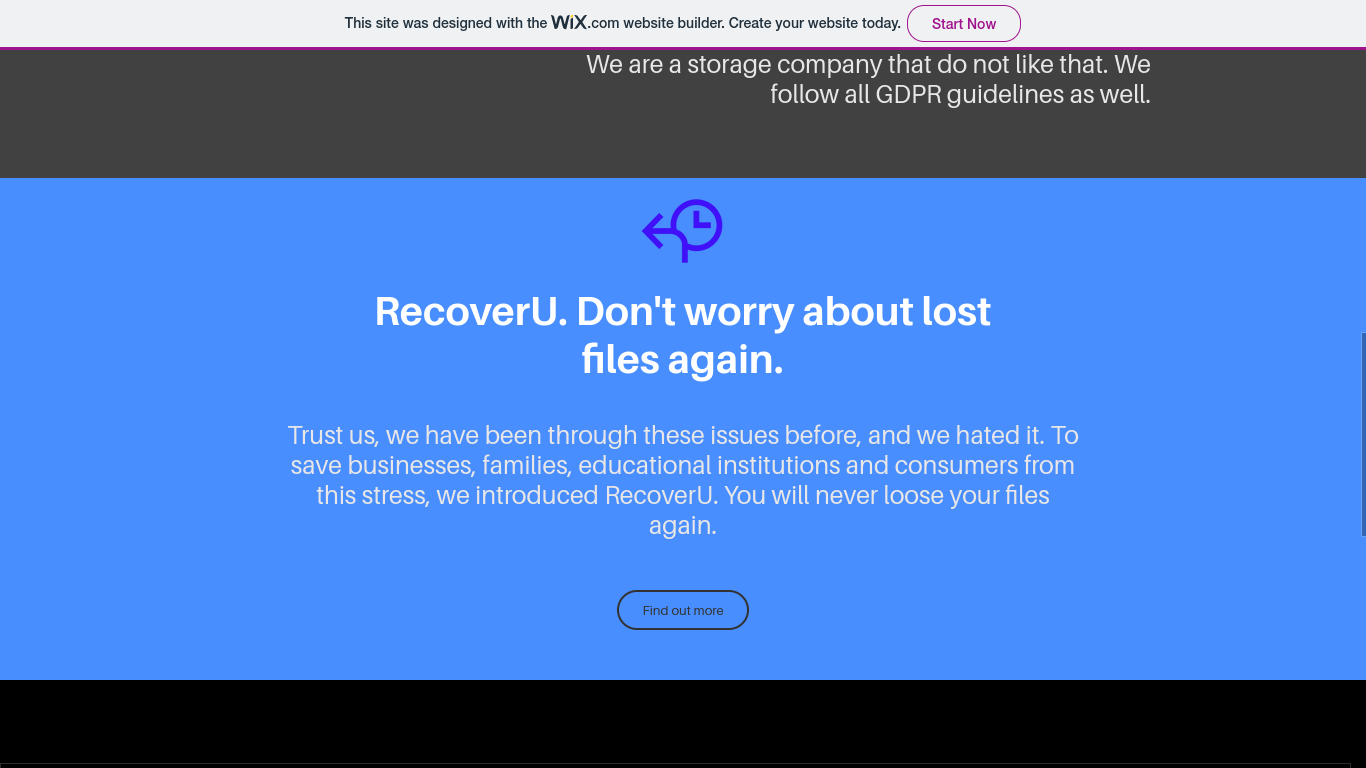Click the left-pointing arrow of the restore icon
Viewport: 1366px width, 768px height.
point(656,232)
